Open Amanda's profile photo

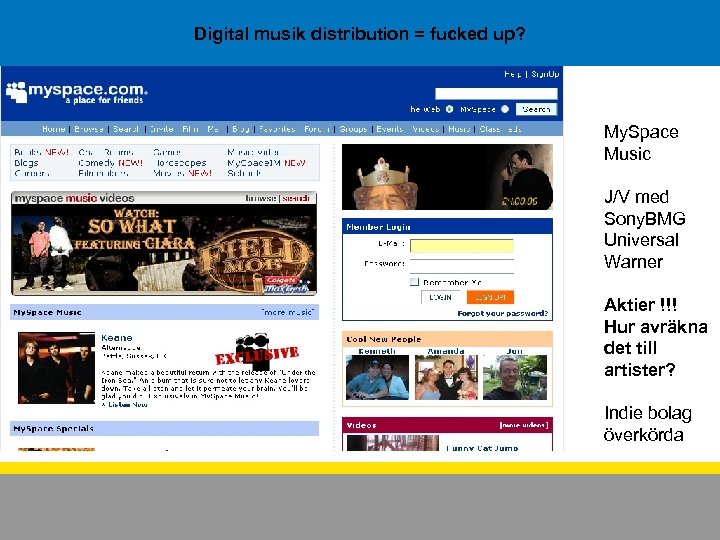446,377
